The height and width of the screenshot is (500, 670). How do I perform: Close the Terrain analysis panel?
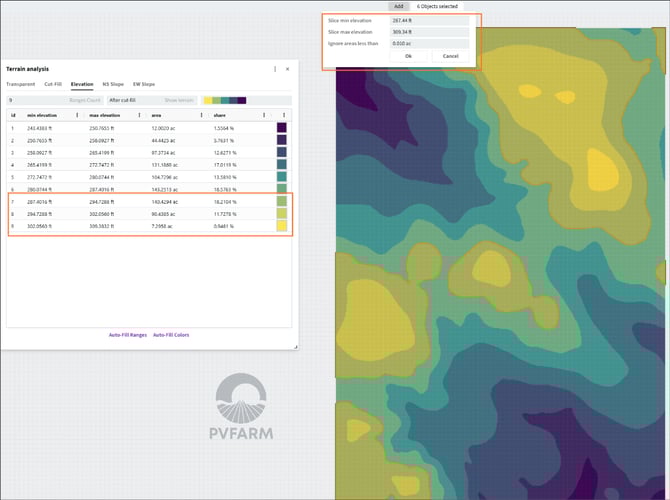[288, 69]
